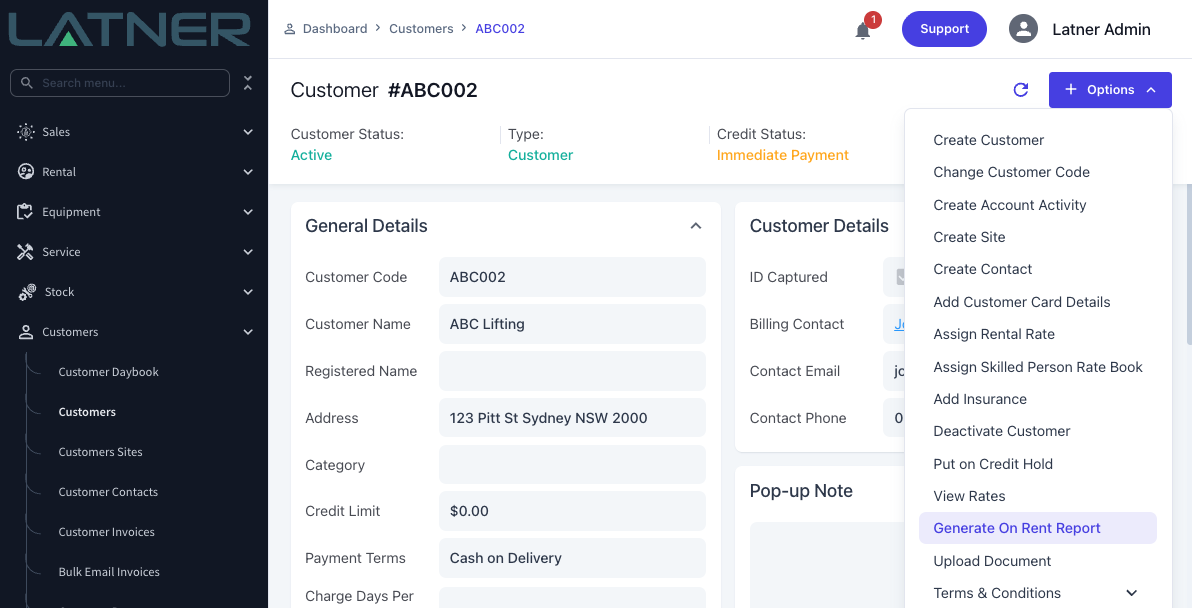
Task: Click the Stock menu icon
Action: tap(27, 292)
